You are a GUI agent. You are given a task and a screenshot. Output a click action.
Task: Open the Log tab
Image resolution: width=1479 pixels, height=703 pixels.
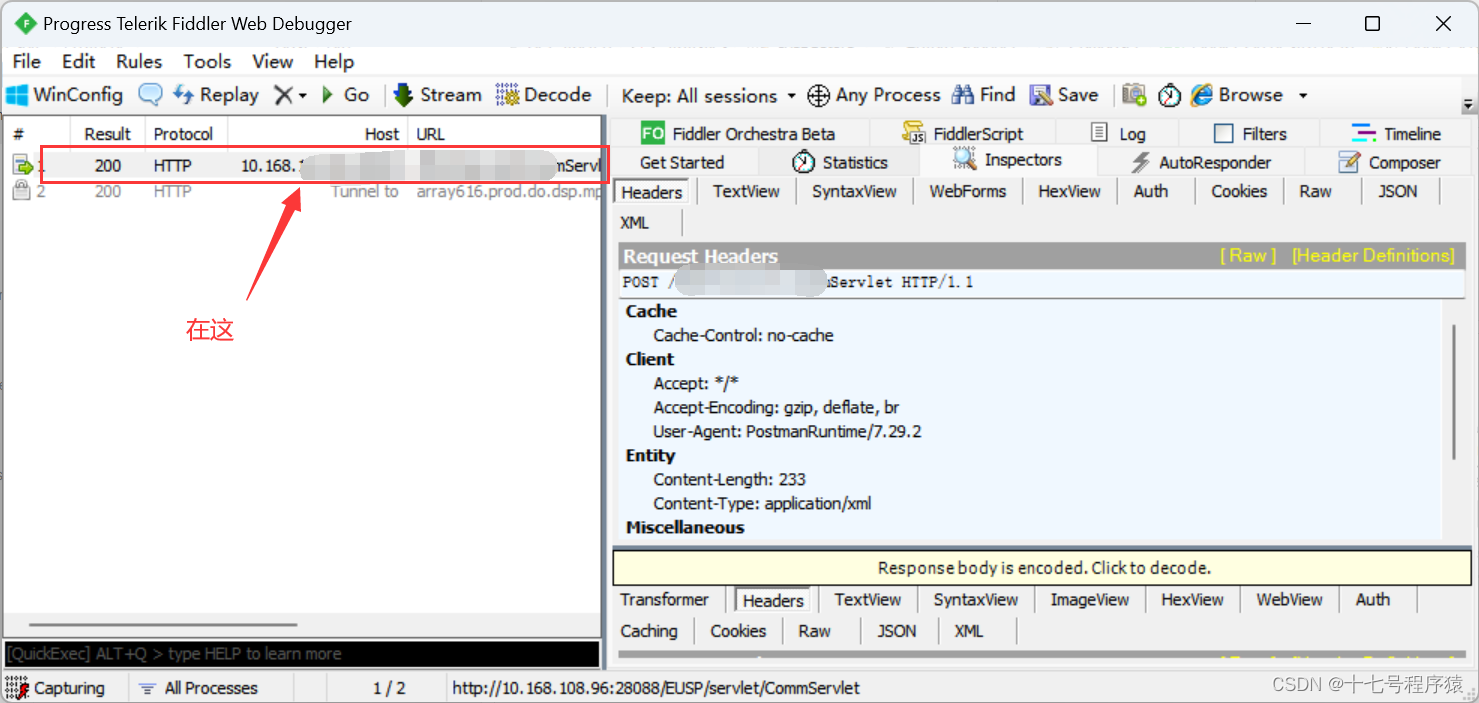(x=1118, y=133)
